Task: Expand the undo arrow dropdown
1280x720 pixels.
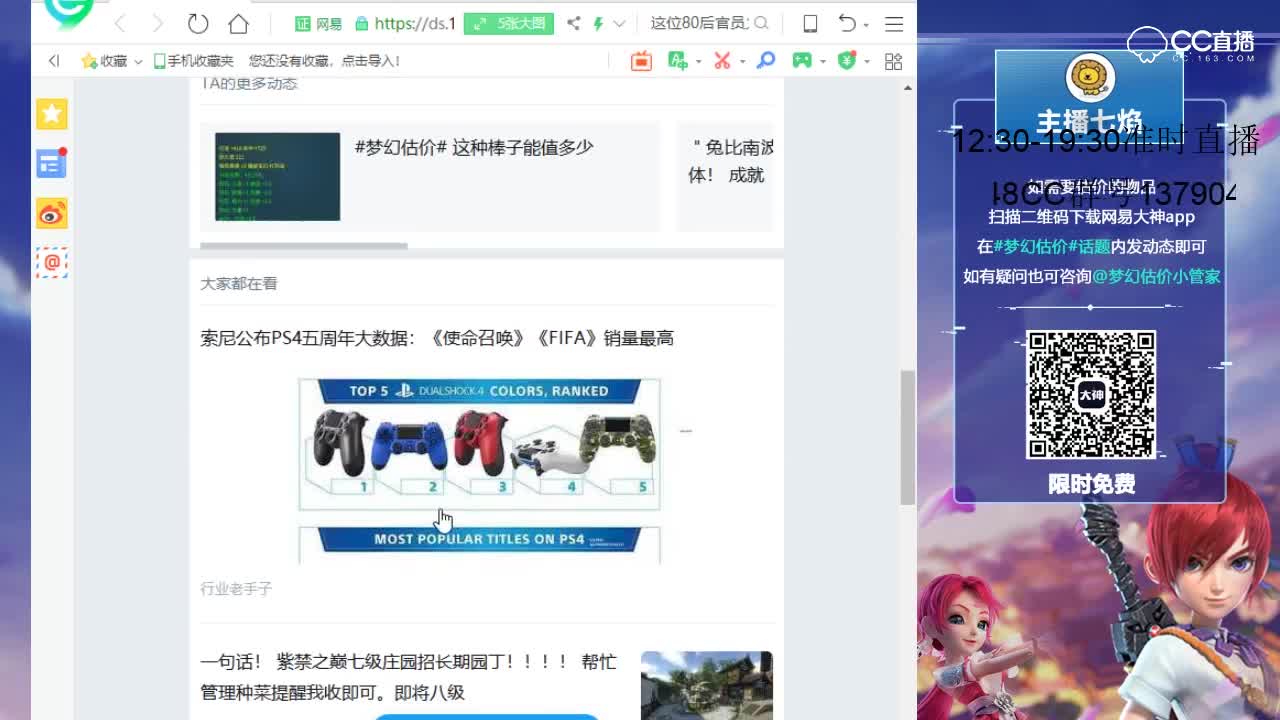Action: (866, 24)
